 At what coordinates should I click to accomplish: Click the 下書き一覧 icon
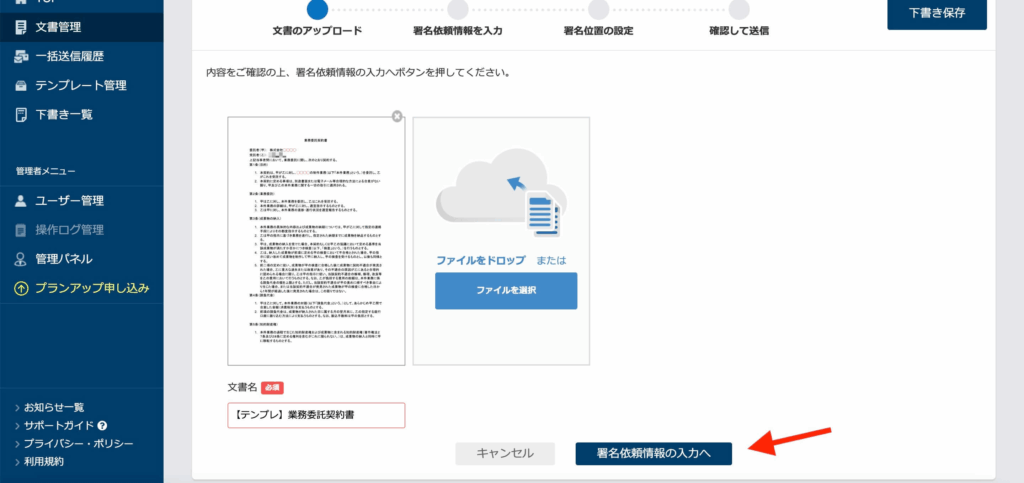point(21,114)
